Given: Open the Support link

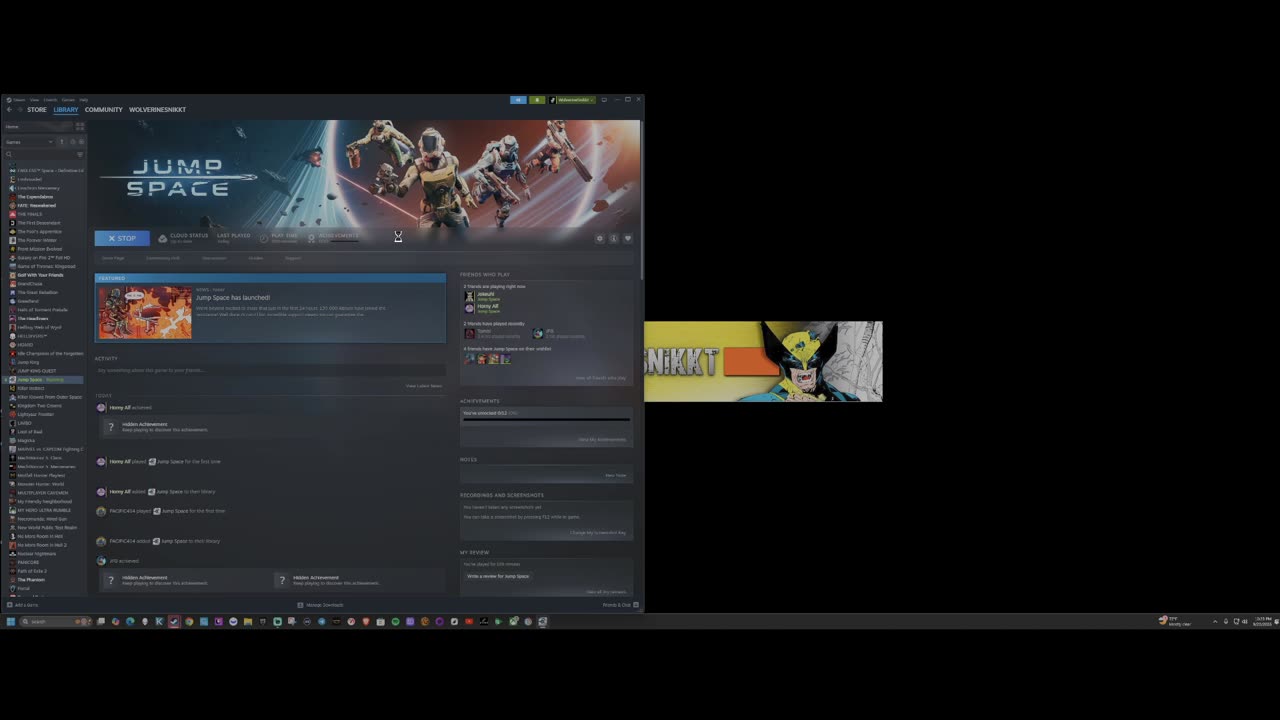Looking at the screenshot, I should [x=293, y=258].
